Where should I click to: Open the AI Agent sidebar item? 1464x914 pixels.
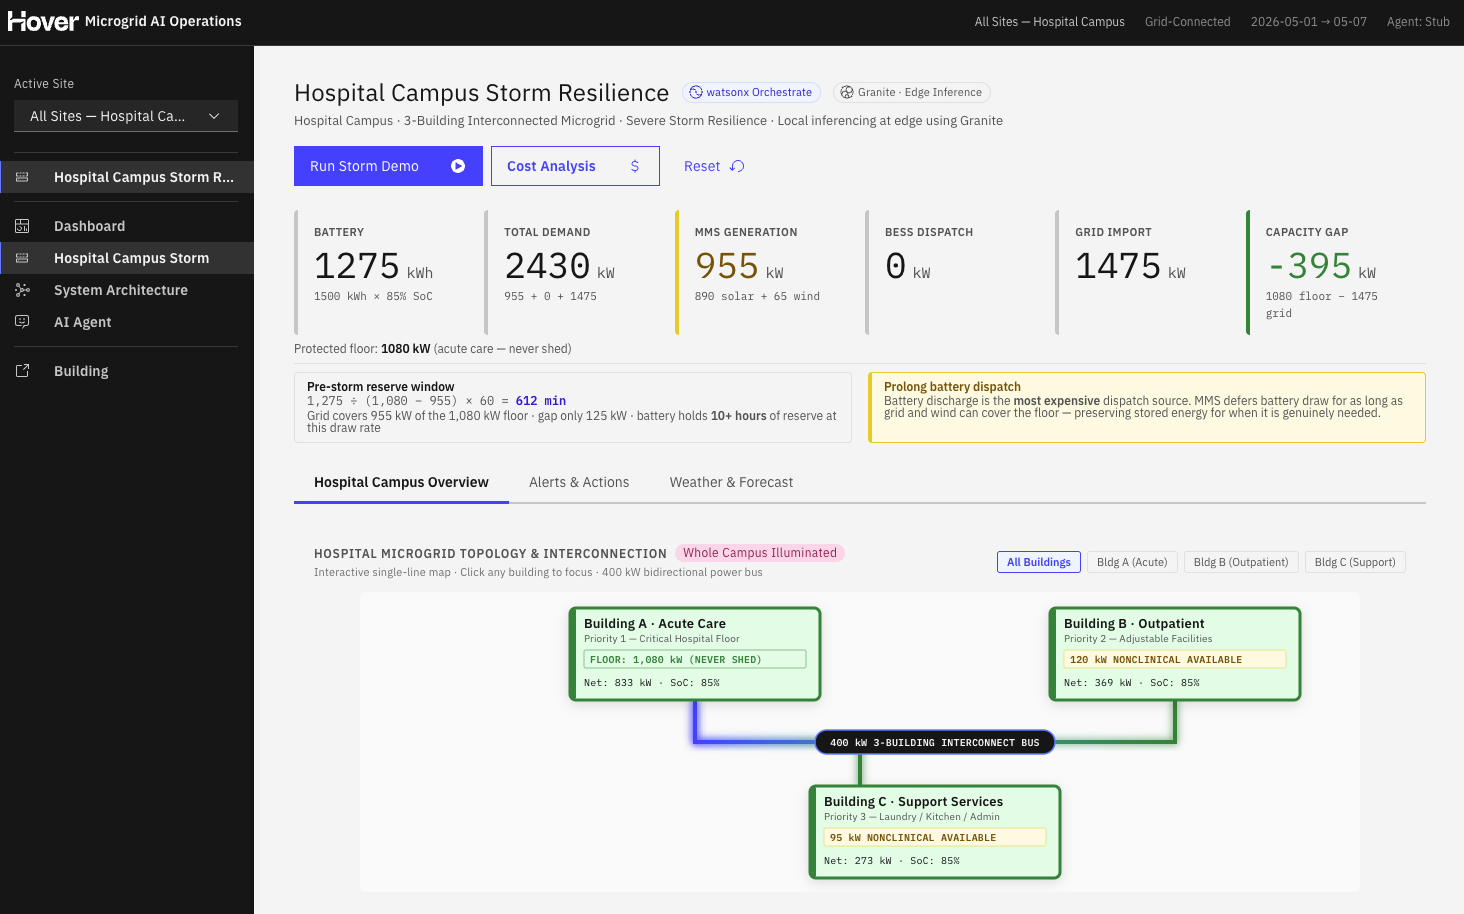click(x=127, y=322)
